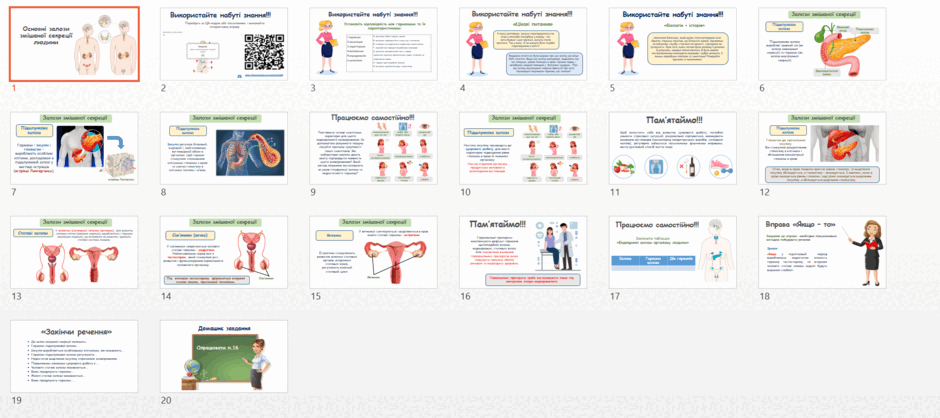Open slide 3 thumbnail
Viewport: 940px width, 418px height.
click(373, 44)
